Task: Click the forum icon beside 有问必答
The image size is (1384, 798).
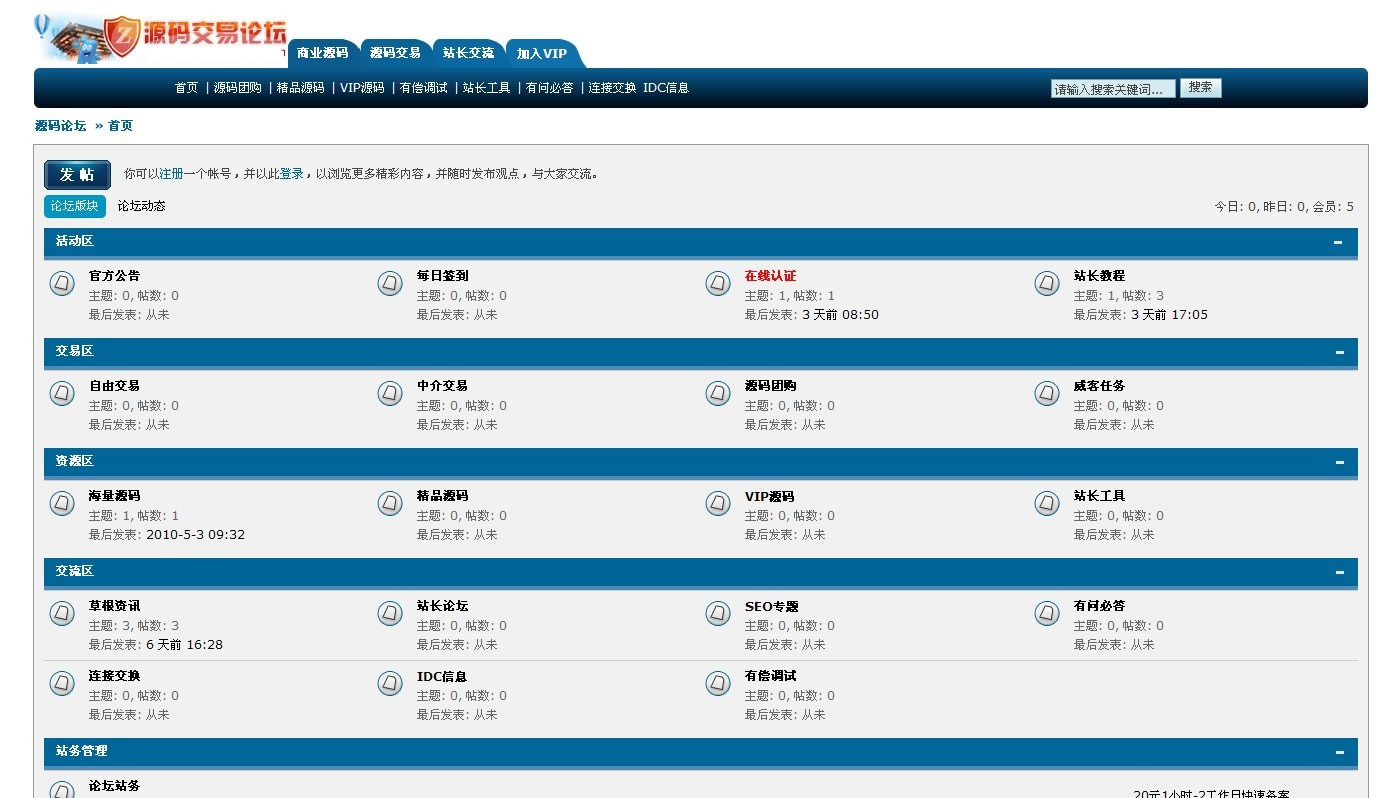Action: (x=1047, y=614)
